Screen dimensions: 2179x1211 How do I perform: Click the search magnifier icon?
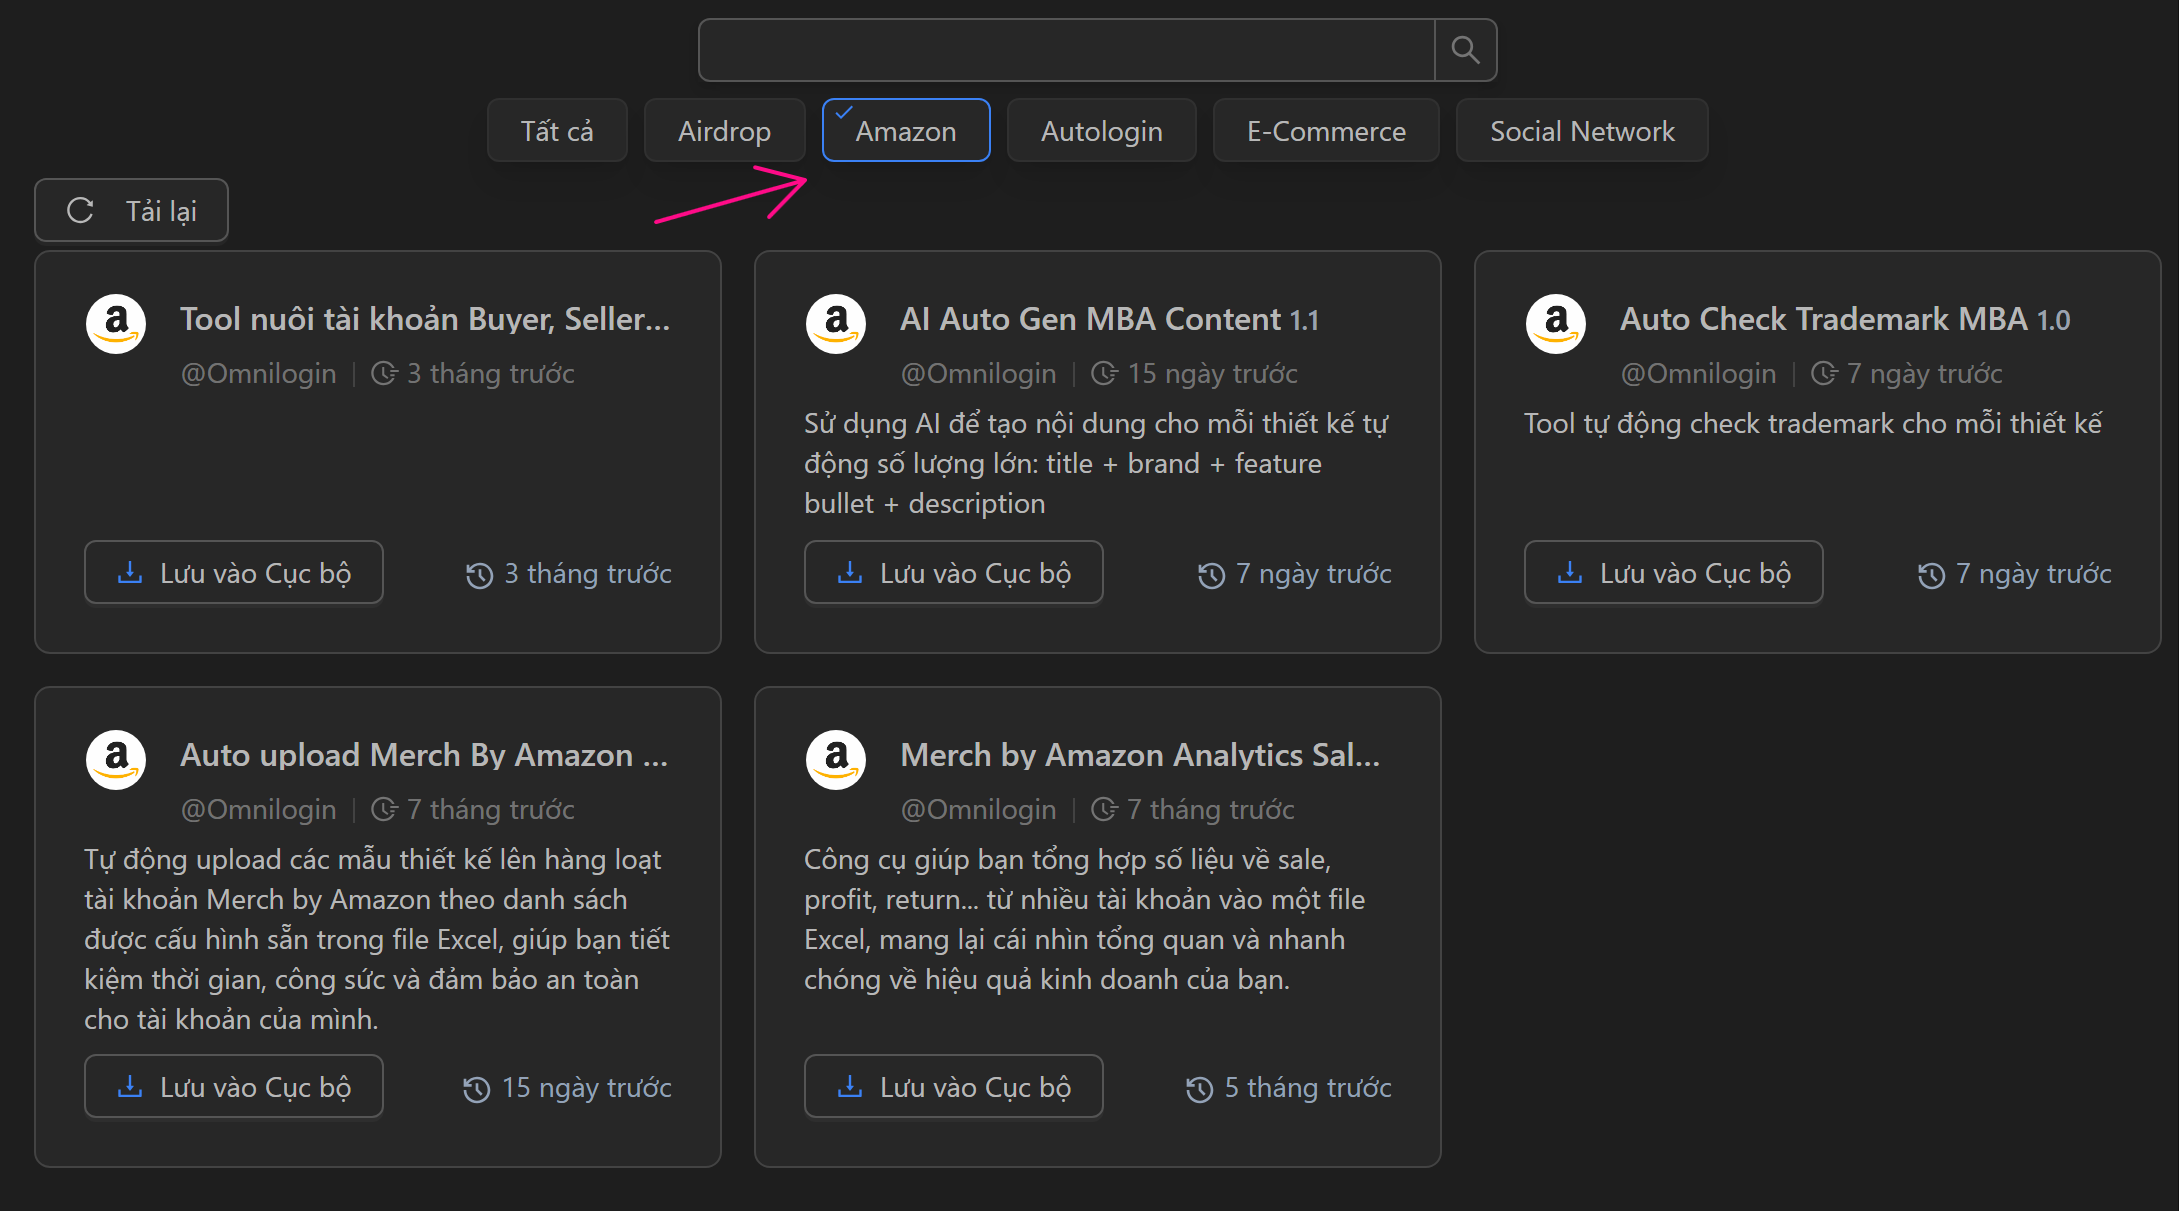1465,50
